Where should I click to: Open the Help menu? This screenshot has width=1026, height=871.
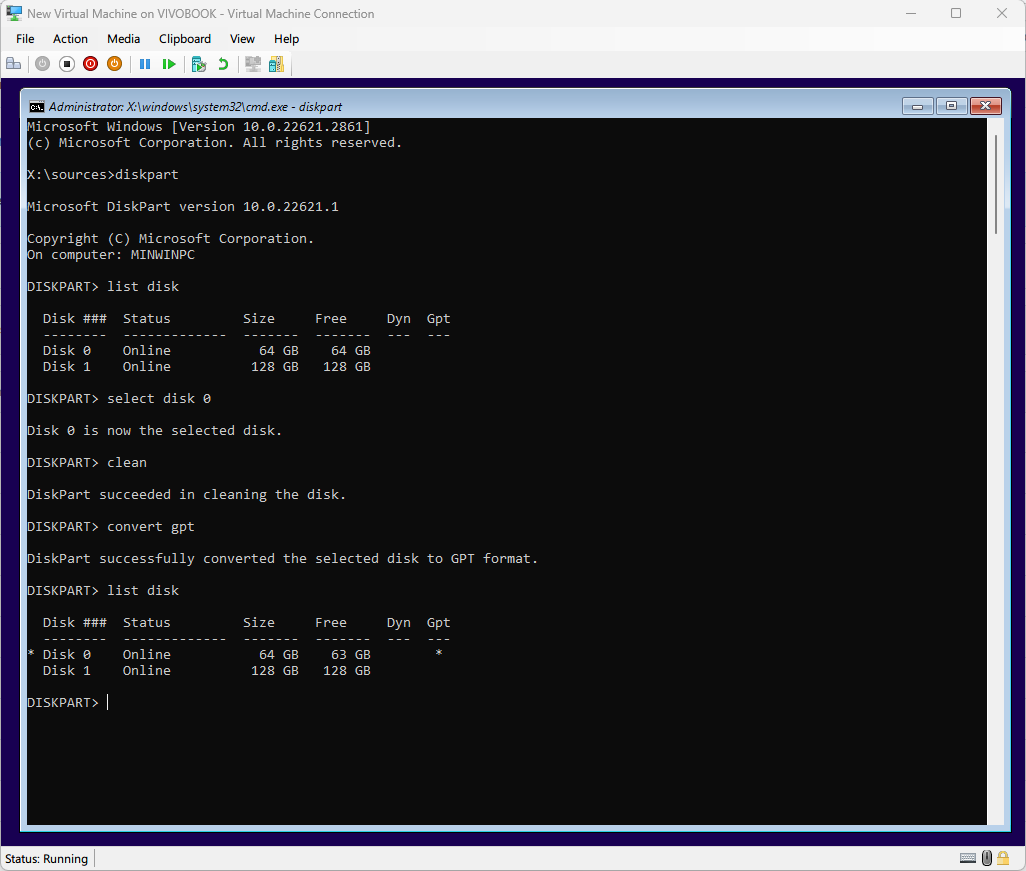286,39
